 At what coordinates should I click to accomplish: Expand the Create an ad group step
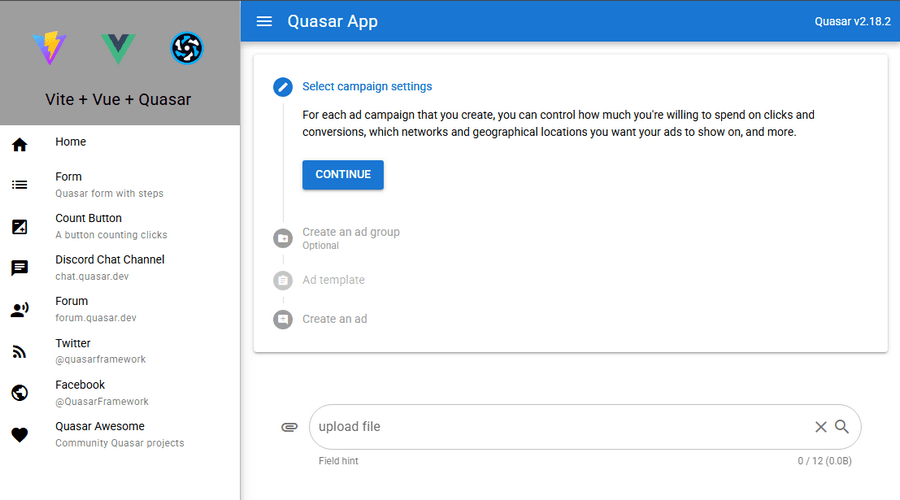351,238
